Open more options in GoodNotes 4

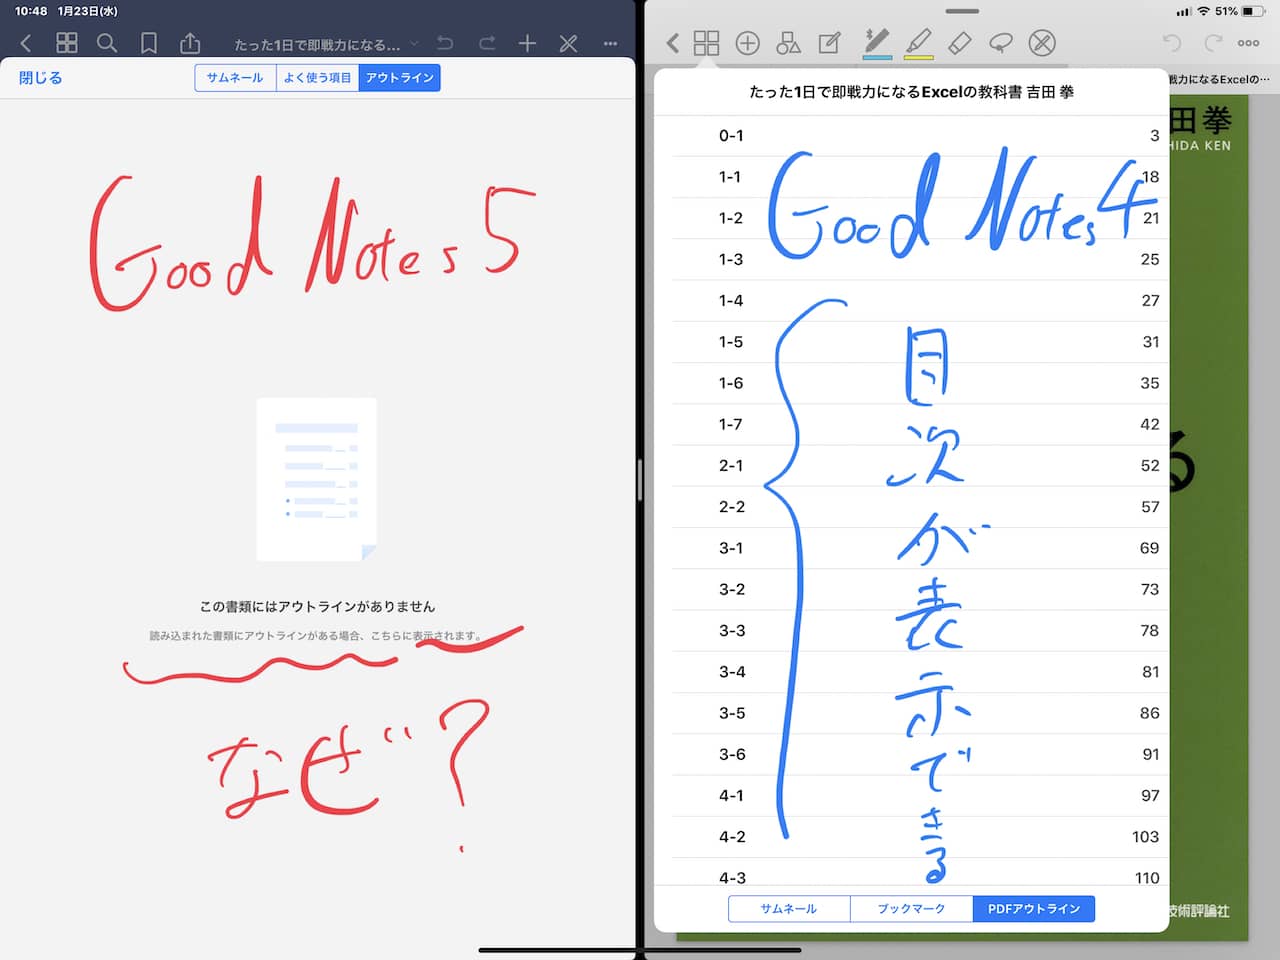tap(1248, 43)
